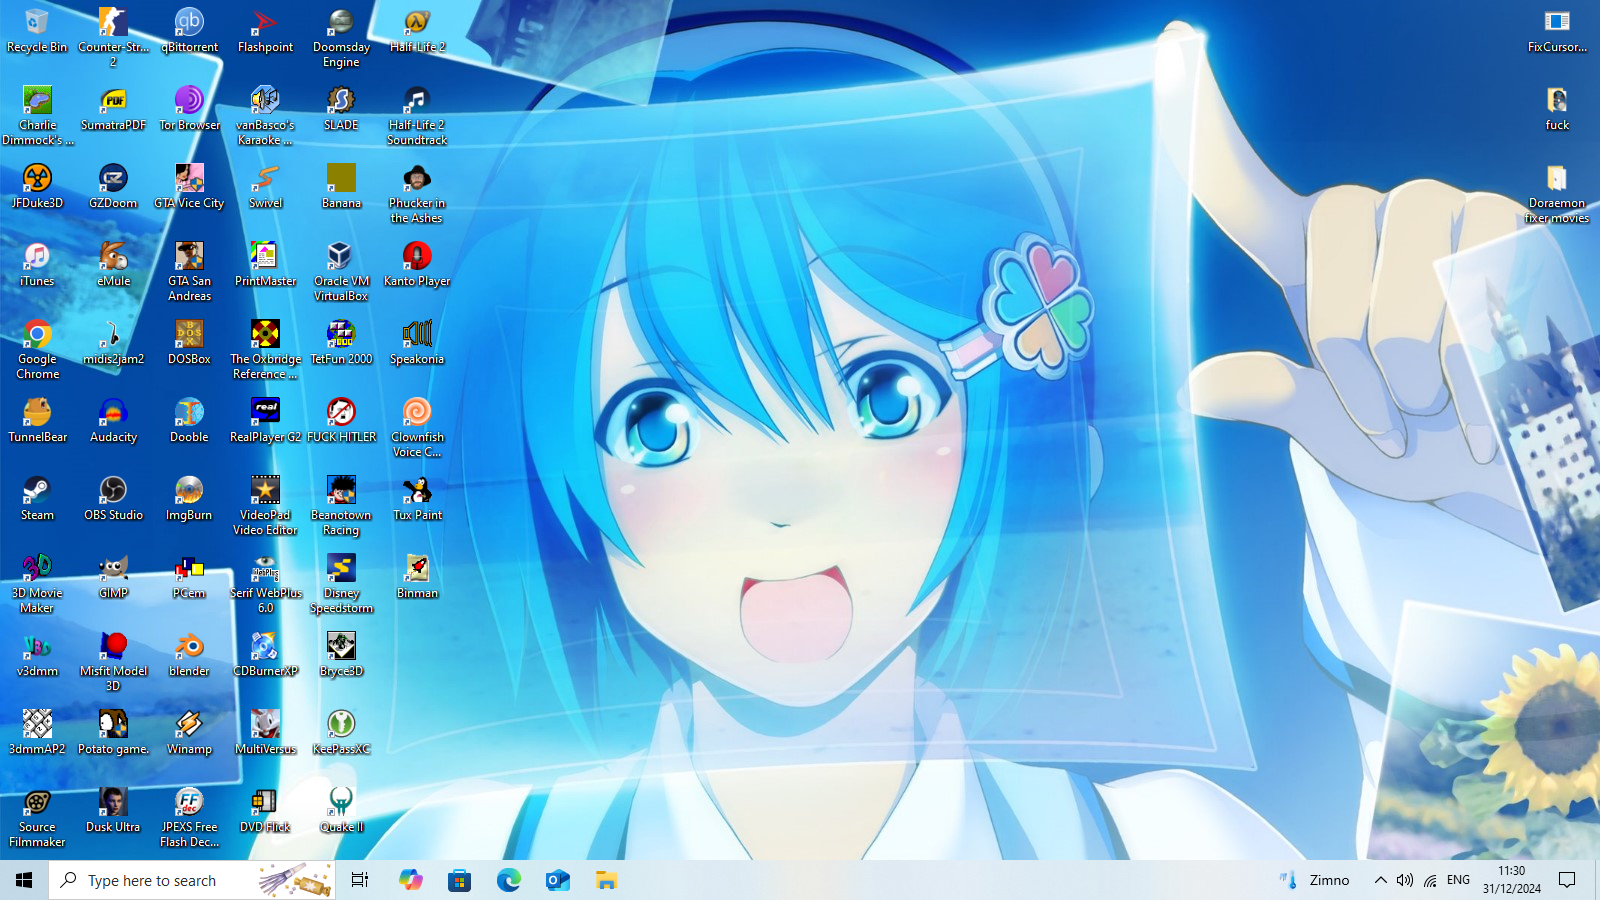This screenshot has width=1600, height=900.
Task: Select the GZDoom icon
Action: [113, 187]
